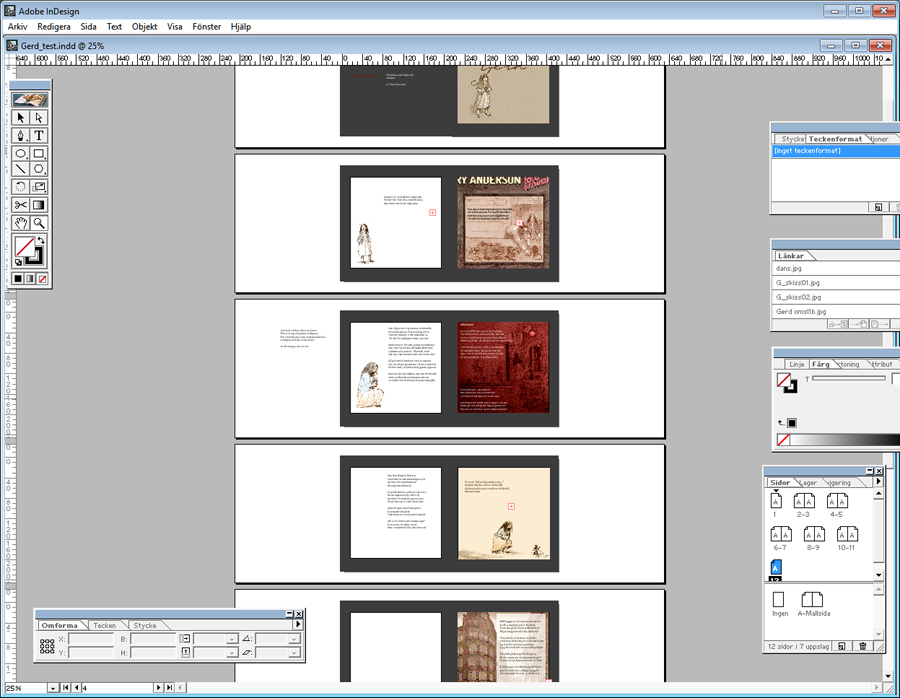This screenshot has width=900, height=698.
Task: Click the fill/stroke swatch in Färg panel
Action: point(787,383)
